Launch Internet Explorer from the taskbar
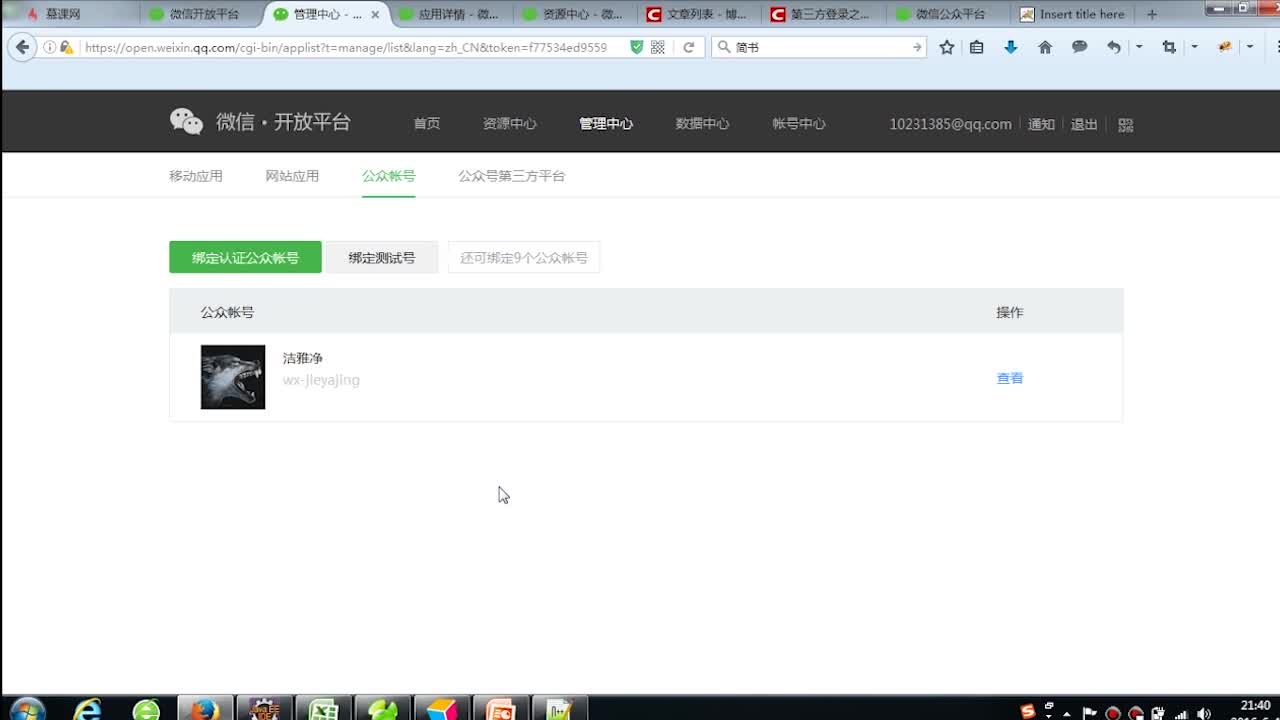Image resolution: width=1280 pixels, height=720 pixels. pos(88,709)
